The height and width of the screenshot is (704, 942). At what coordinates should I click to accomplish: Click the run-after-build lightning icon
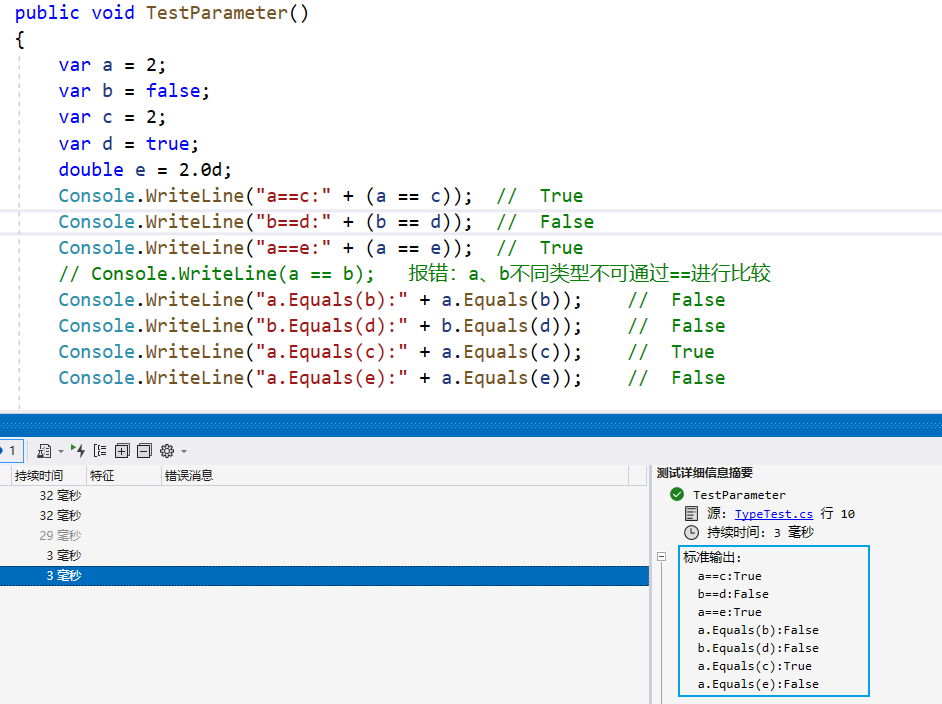click(78, 451)
